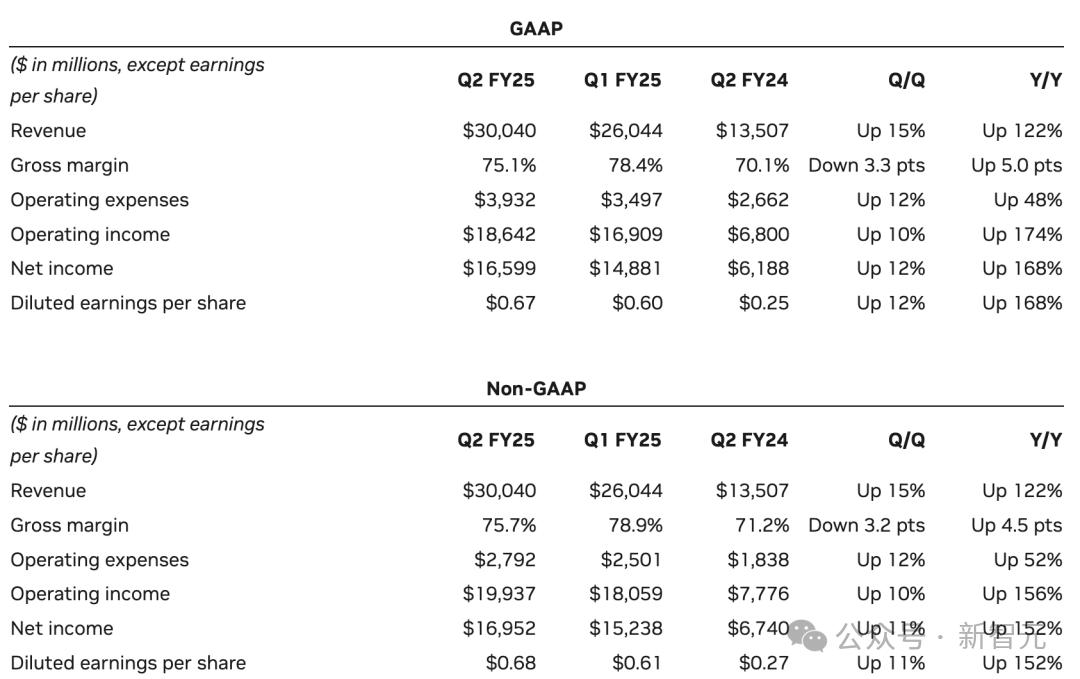Click the "Up 174%" operating income change
Viewport: 1080px width, 679px height.
[1022, 234]
